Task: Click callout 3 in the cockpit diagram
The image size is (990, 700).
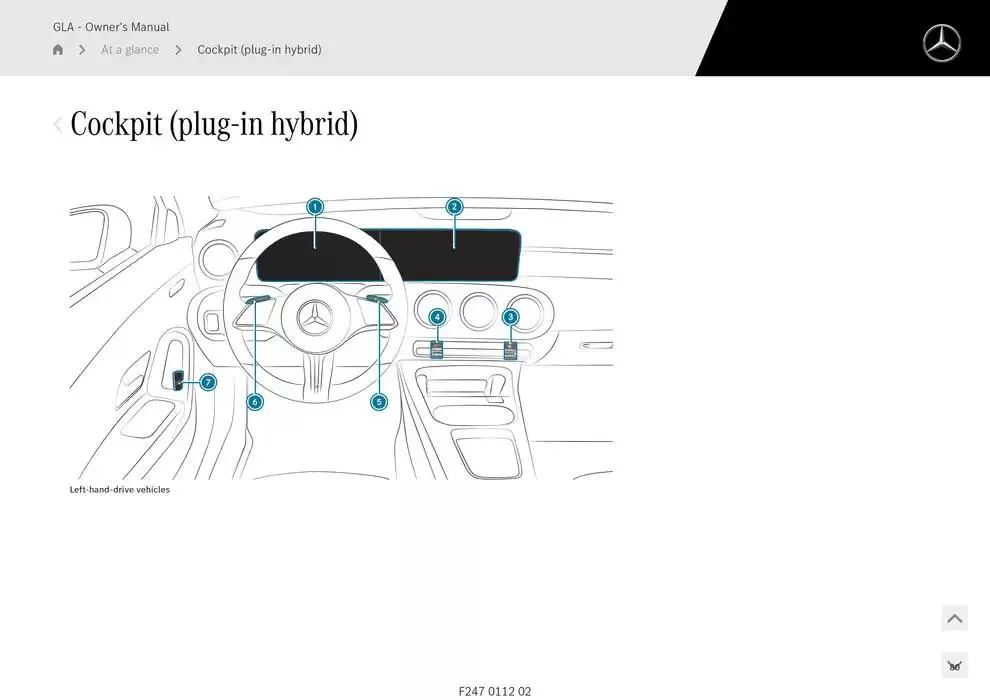Action: 510,317
